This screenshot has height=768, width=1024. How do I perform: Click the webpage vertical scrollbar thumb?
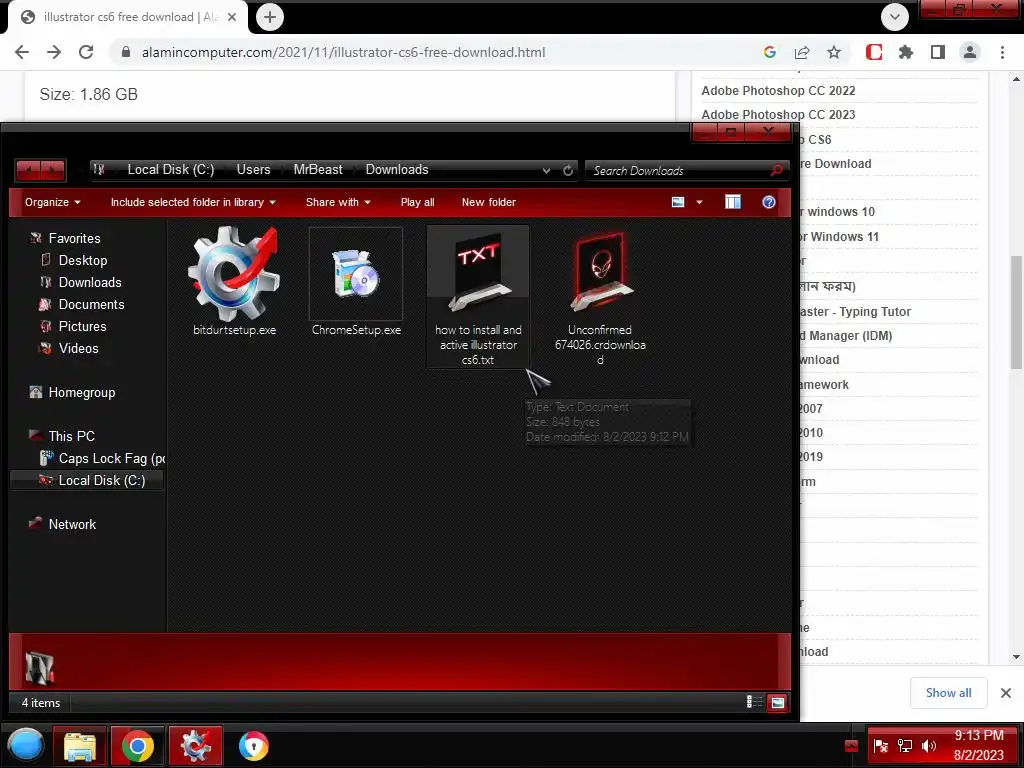1016,312
